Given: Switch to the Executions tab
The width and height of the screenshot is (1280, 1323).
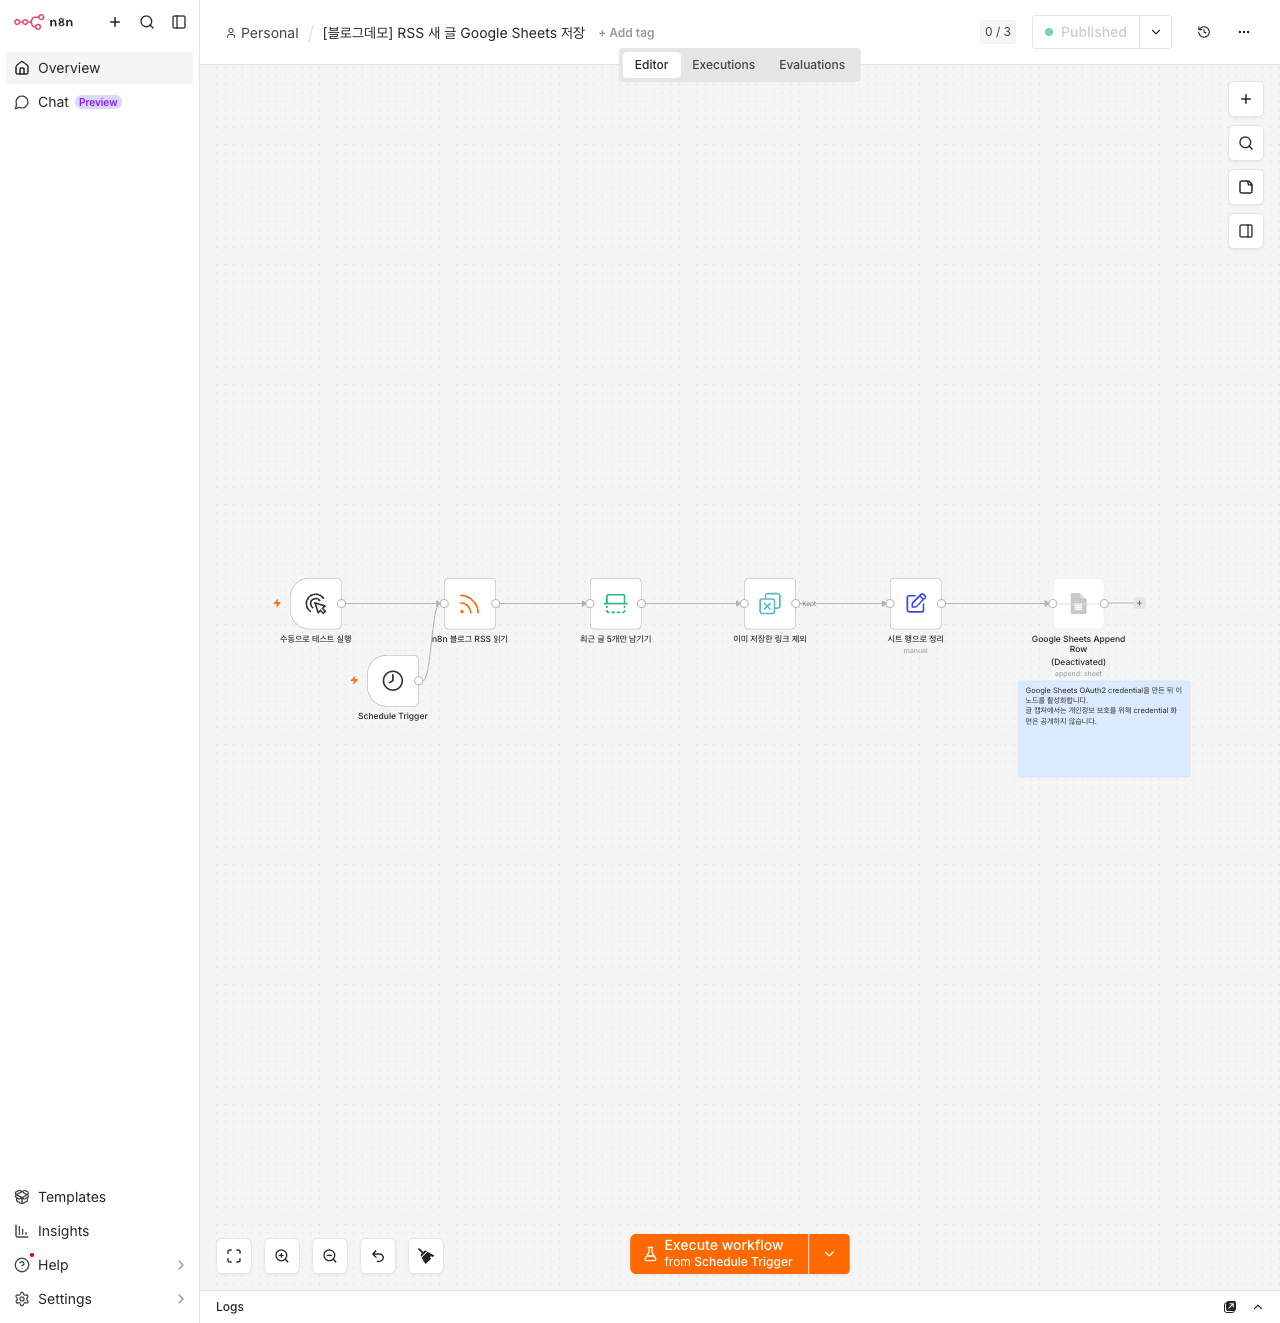Looking at the screenshot, I should pos(723,65).
